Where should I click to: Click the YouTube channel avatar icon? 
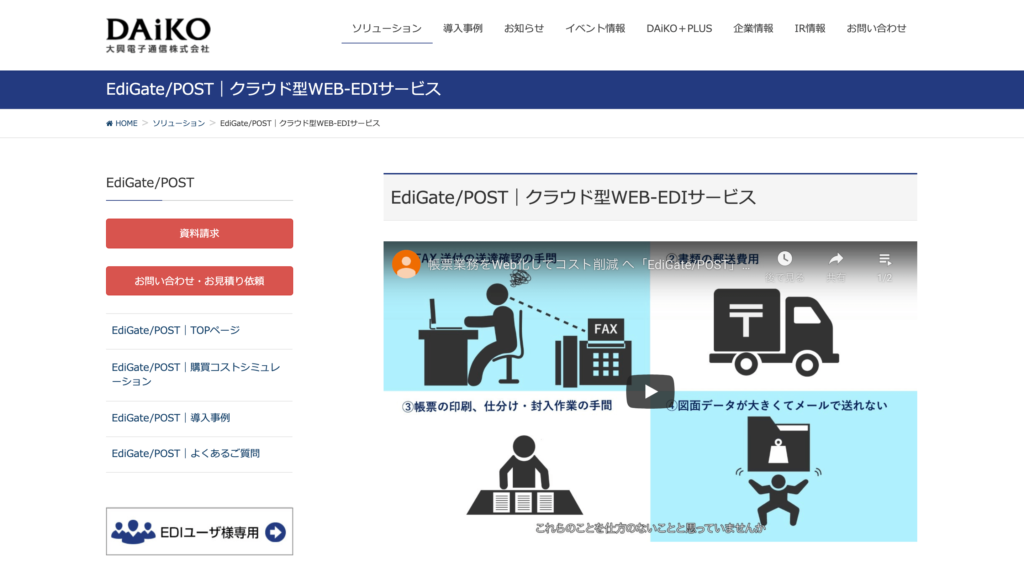point(406,264)
